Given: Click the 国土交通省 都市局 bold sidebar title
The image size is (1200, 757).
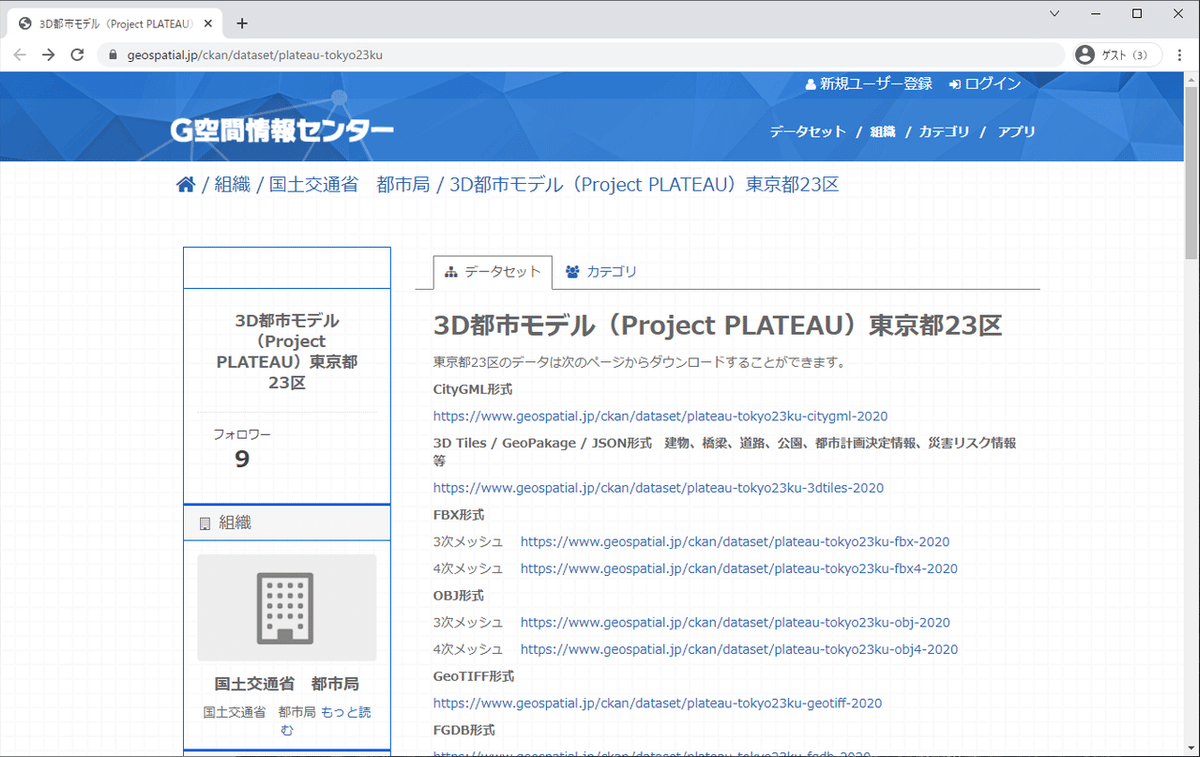Looking at the screenshot, I should tap(287, 684).
